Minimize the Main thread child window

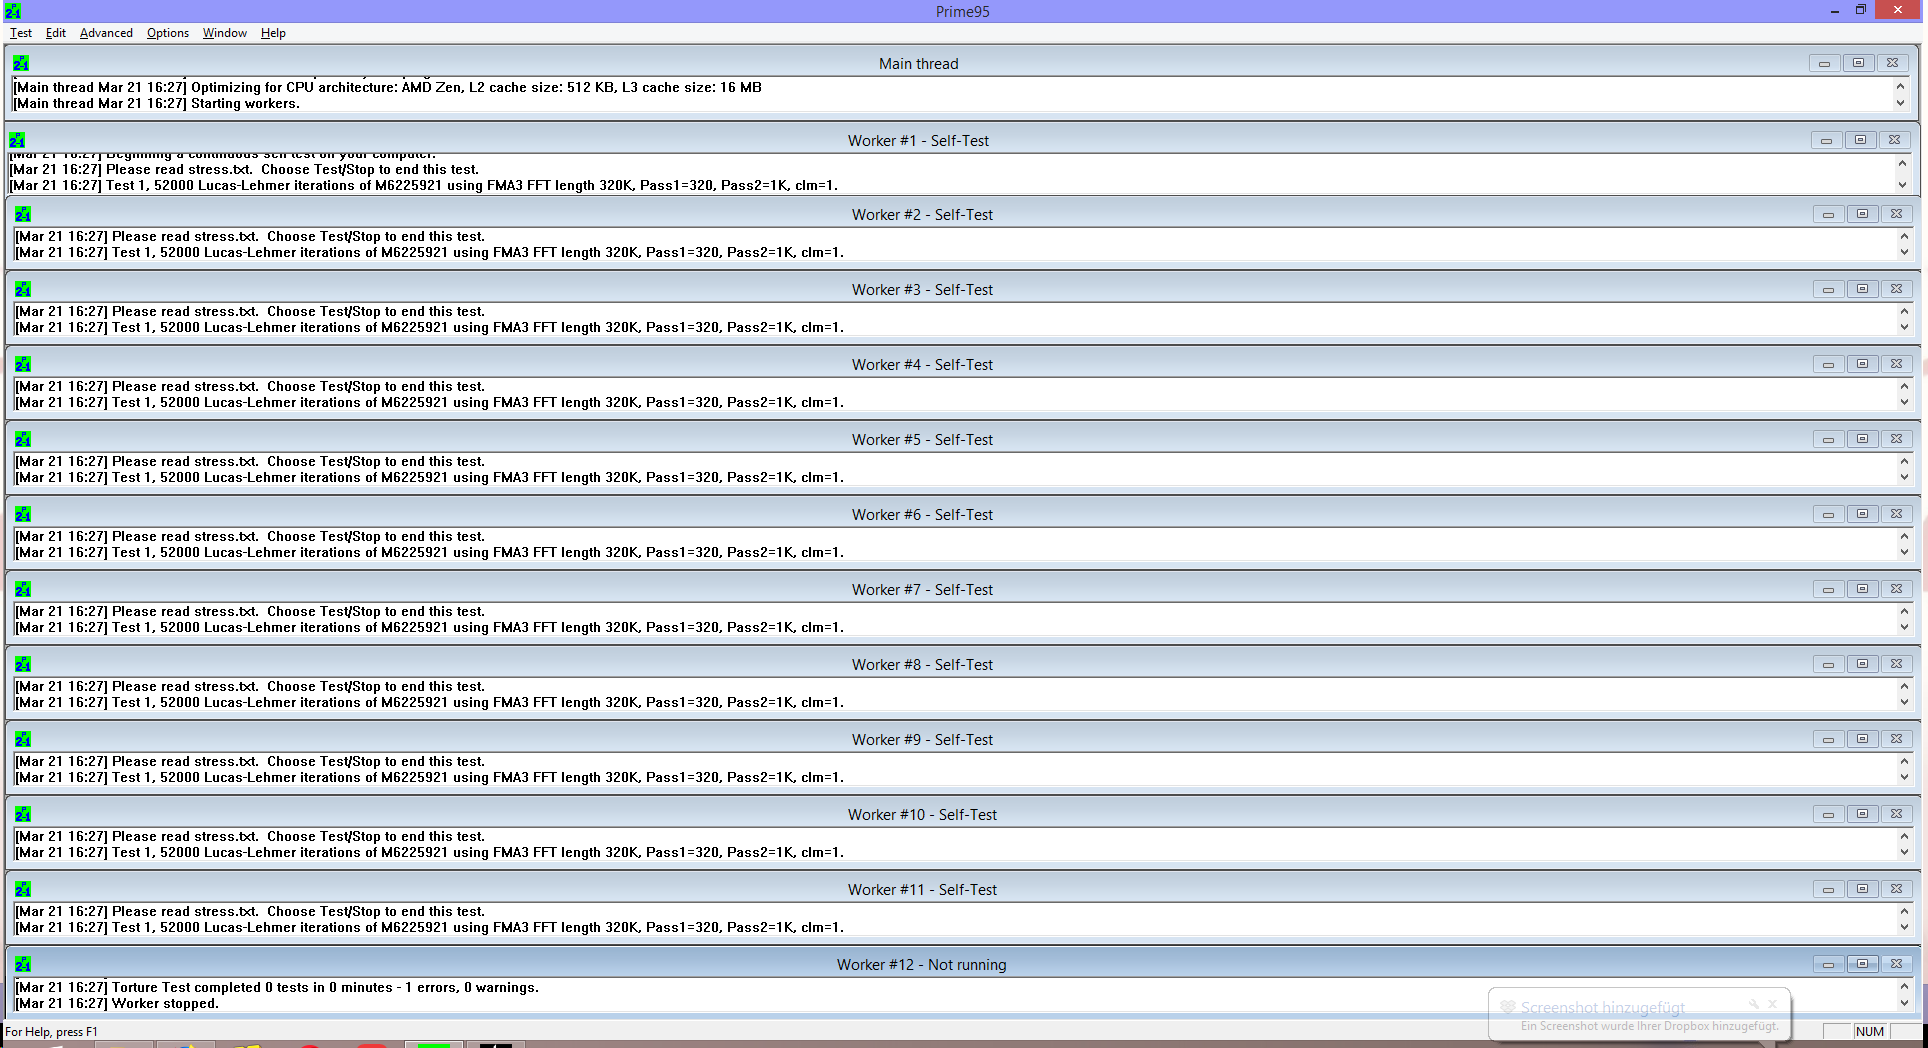1825,63
